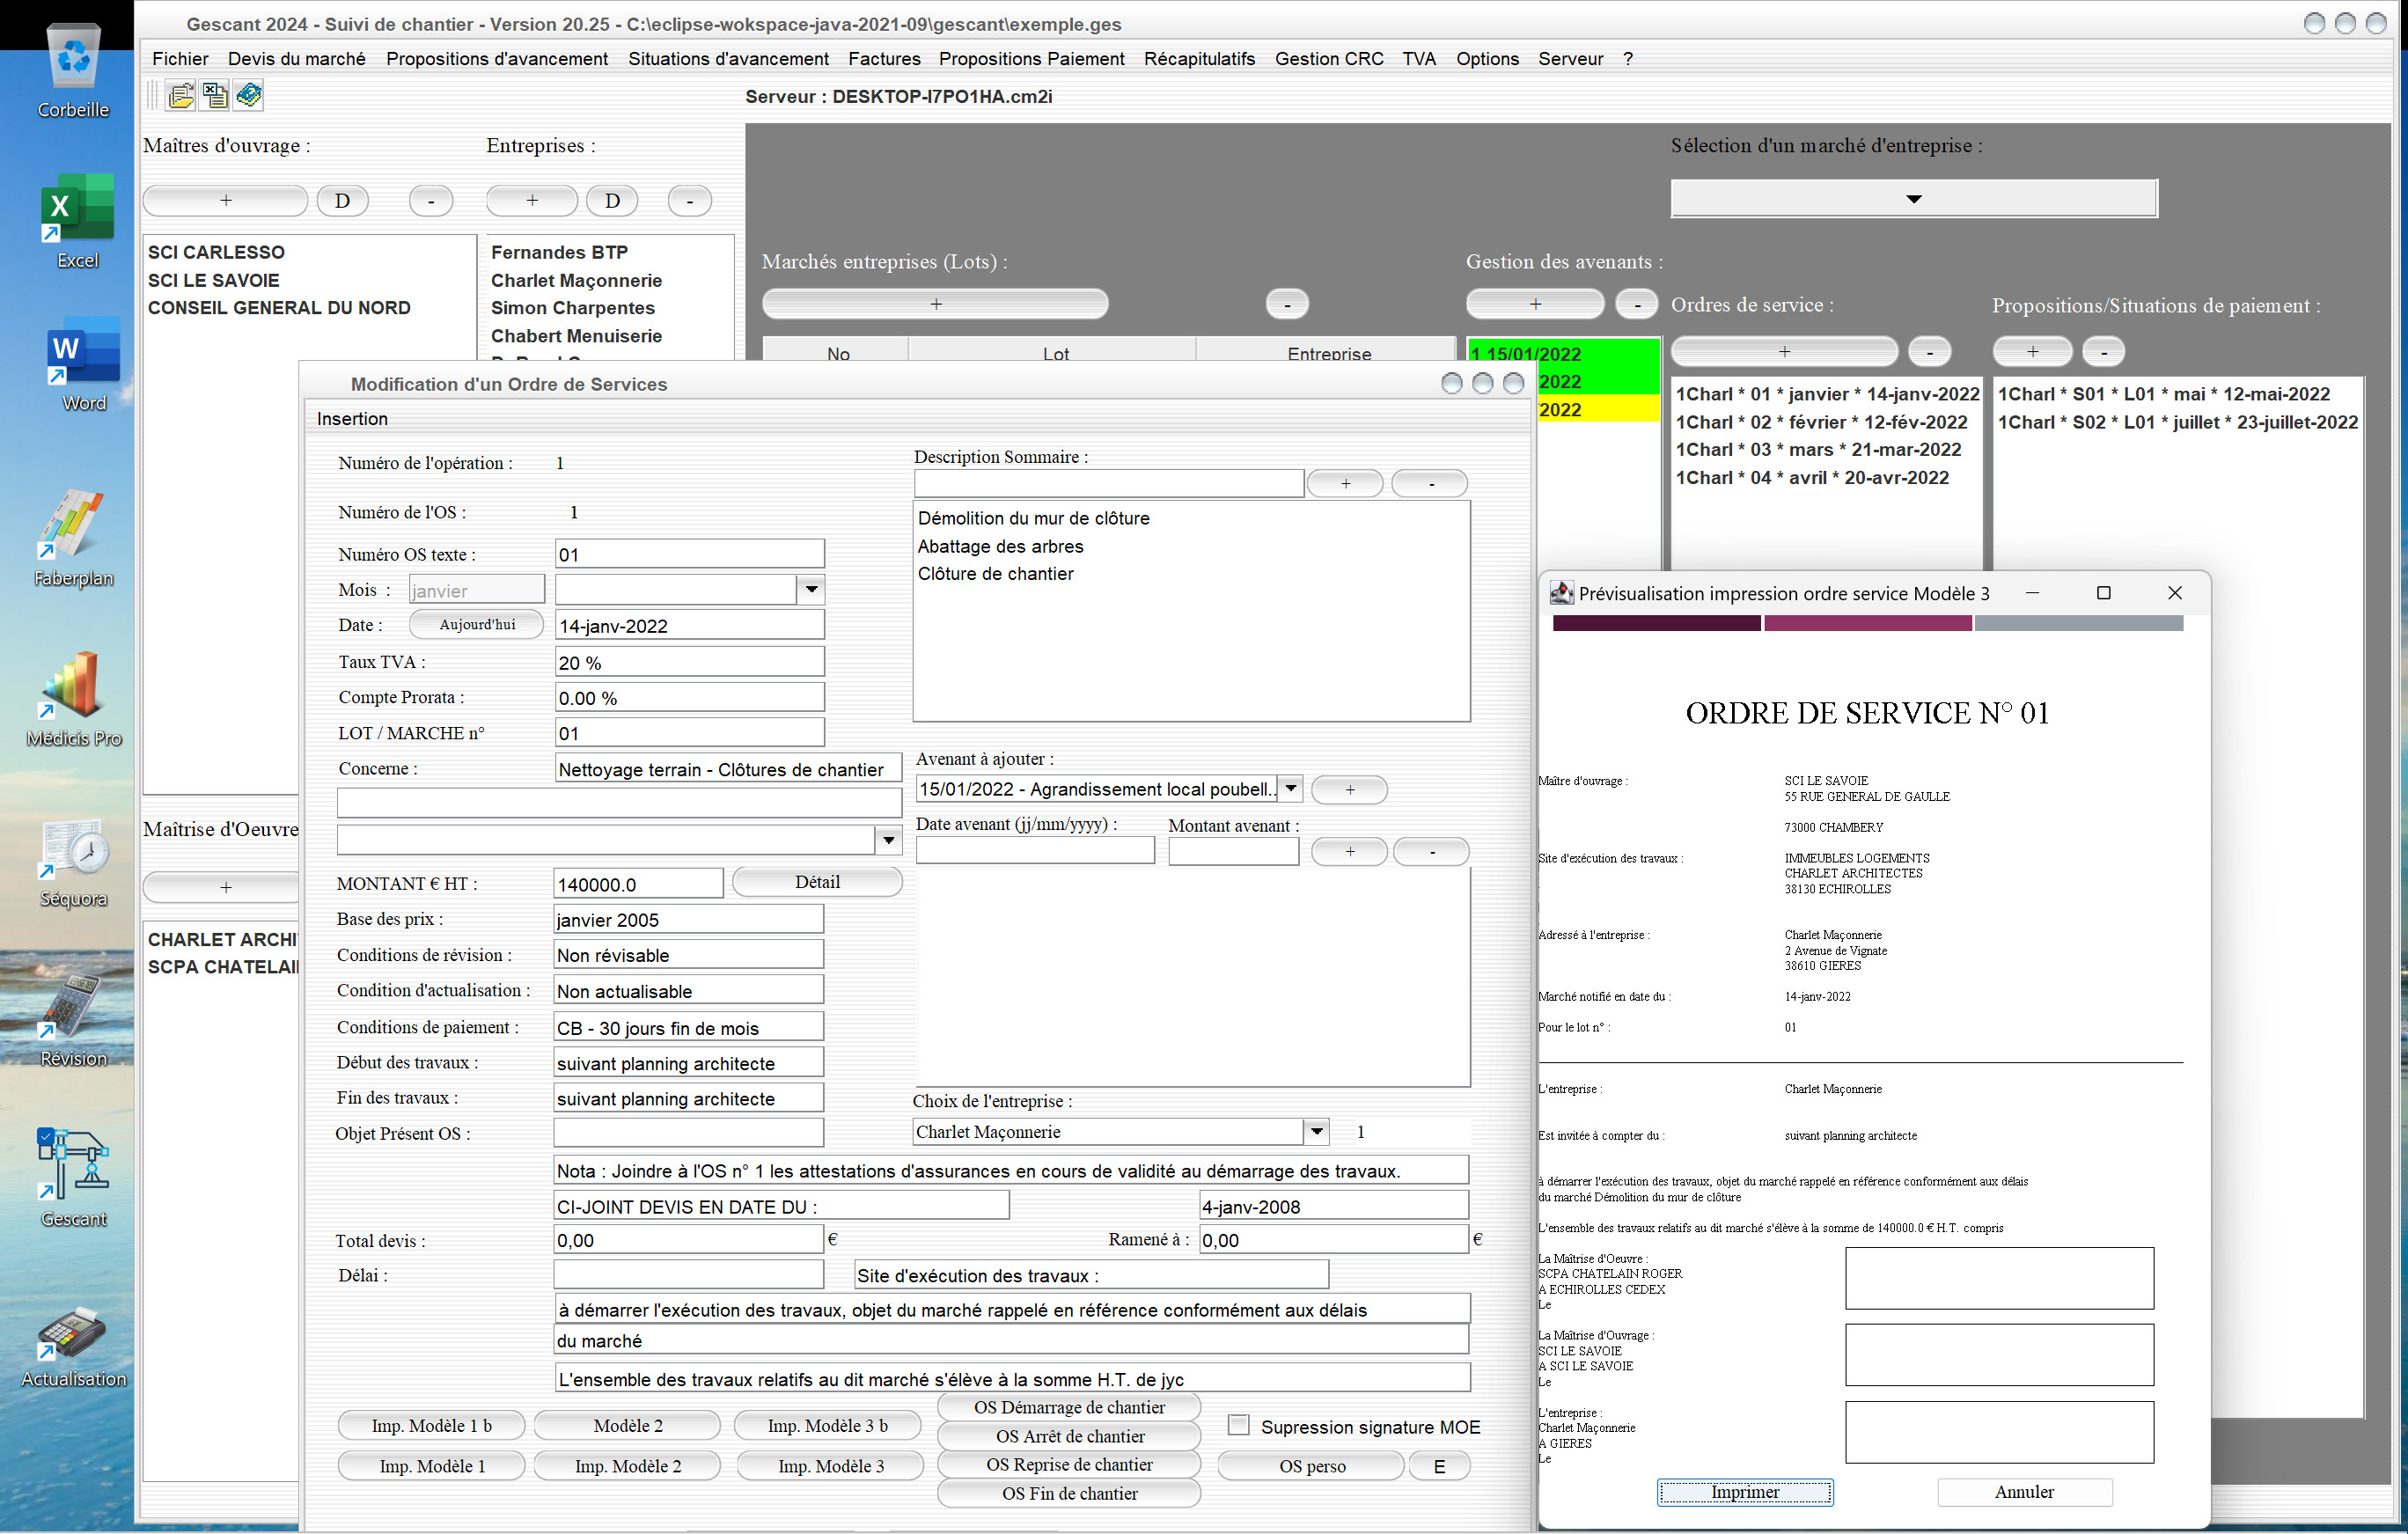This screenshot has height=1534, width=2408.
Task: Open the Corbeille desktop icon
Action: point(73,70)
